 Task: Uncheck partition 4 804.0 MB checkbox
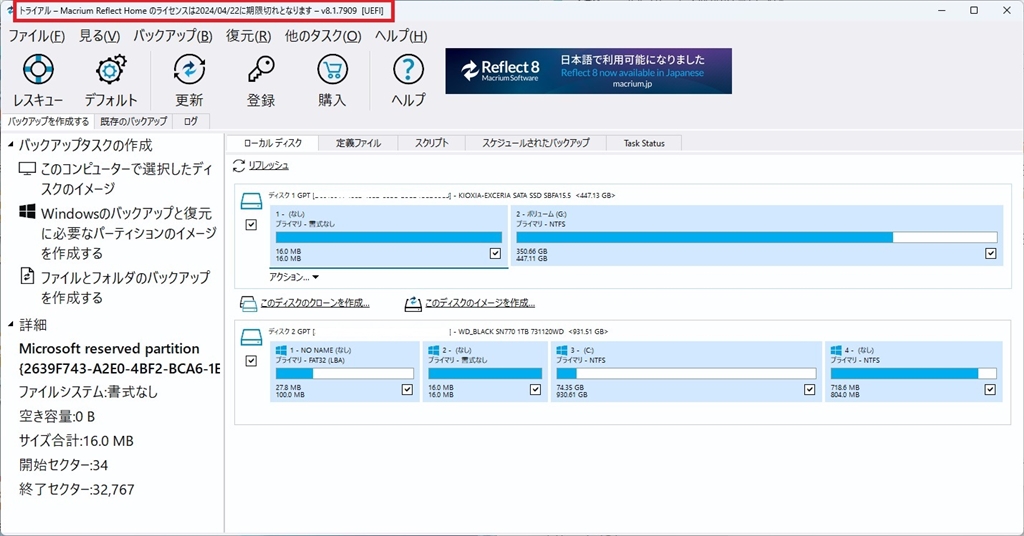[x=990, y=390]
